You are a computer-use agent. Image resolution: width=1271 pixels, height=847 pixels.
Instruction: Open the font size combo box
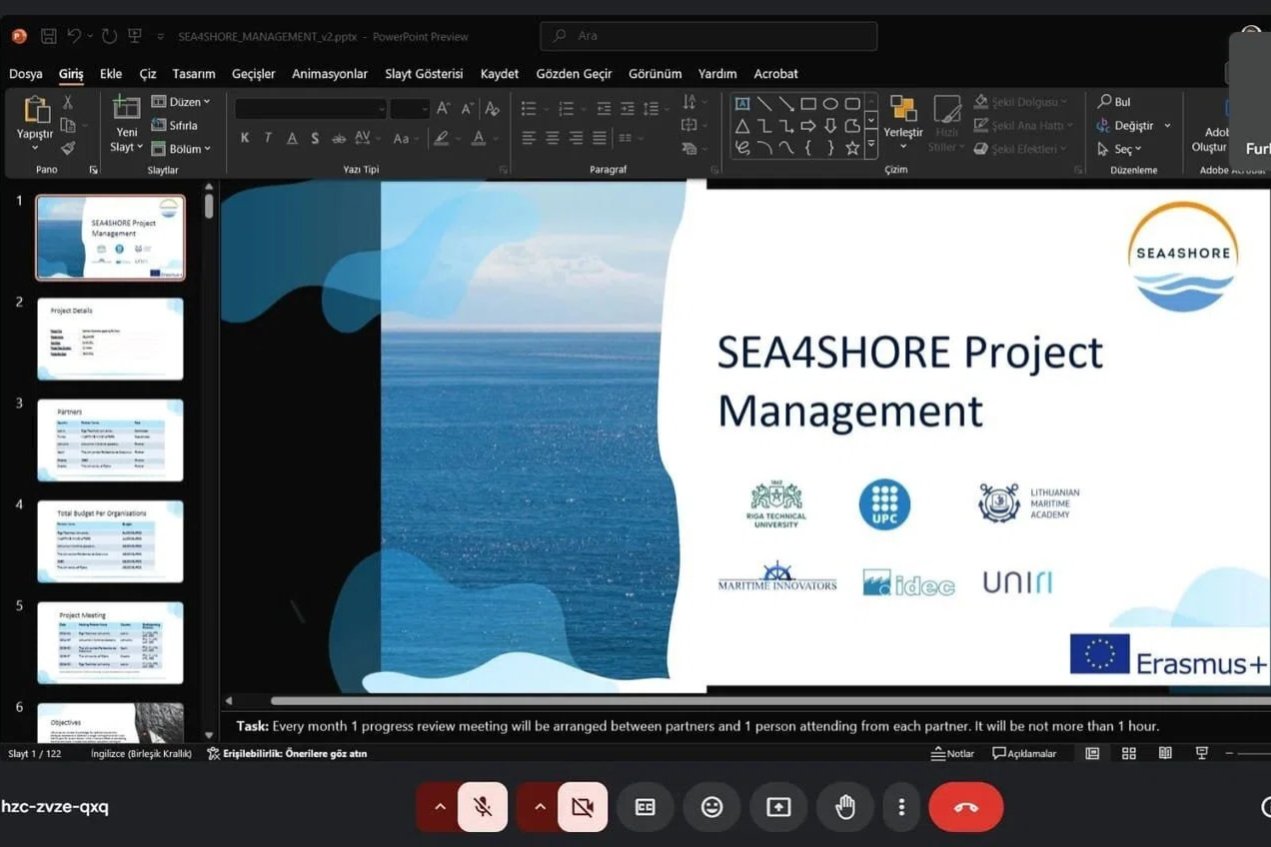point(410,109)
